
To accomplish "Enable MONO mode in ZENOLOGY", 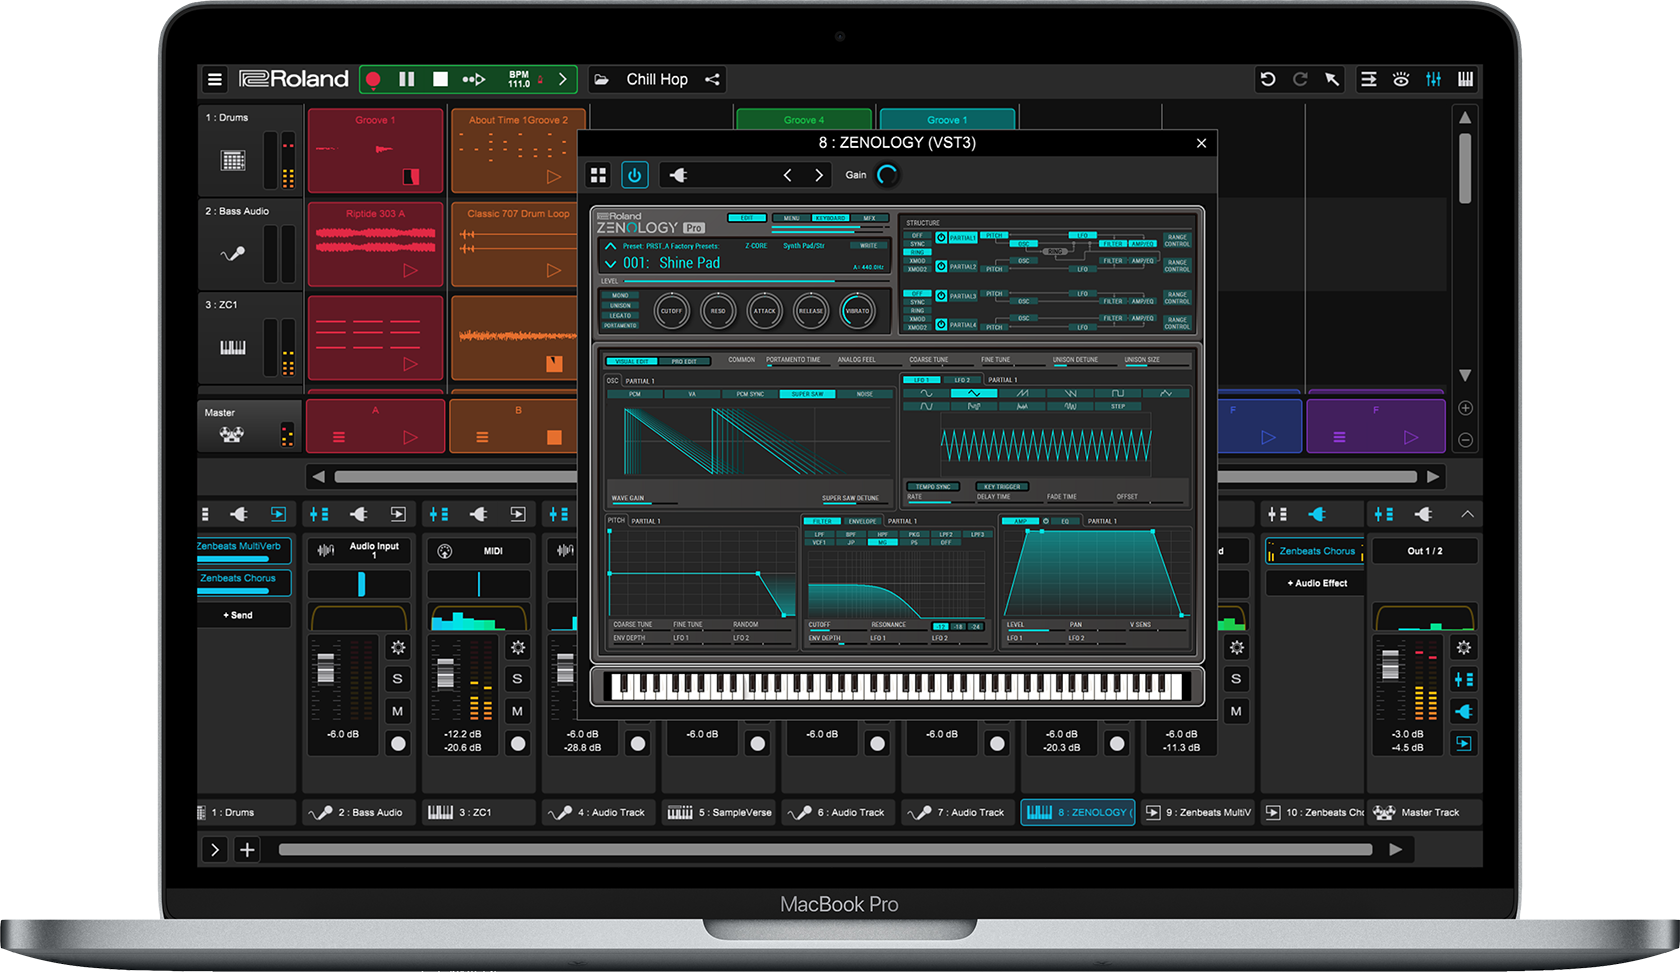I will click(620, 295).
